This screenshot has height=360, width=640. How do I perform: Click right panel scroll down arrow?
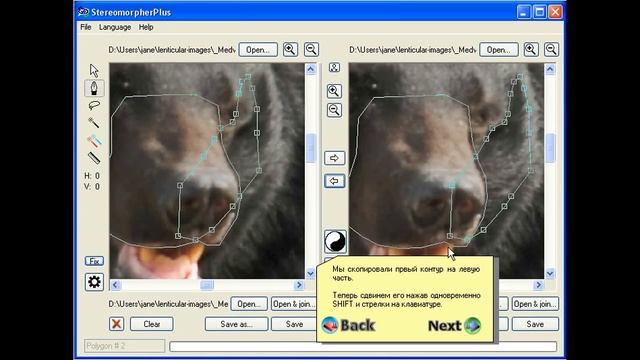(x=550, y=273)
